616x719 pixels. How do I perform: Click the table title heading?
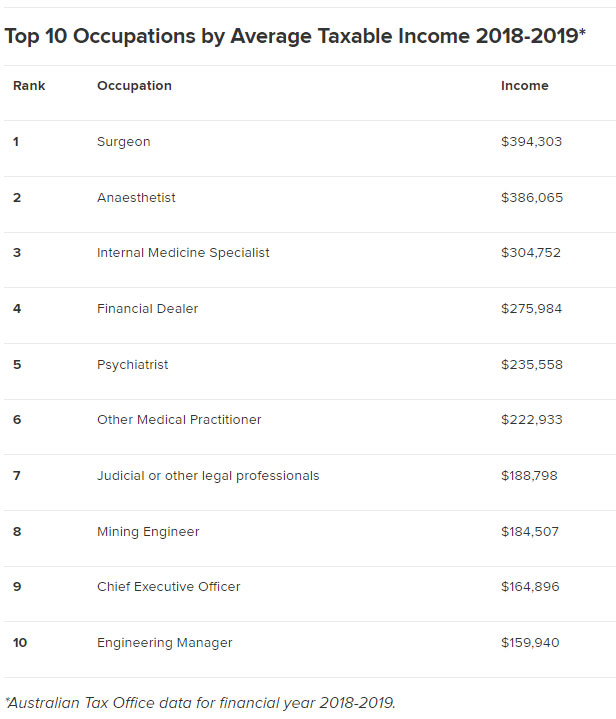[x=295, y=36]
